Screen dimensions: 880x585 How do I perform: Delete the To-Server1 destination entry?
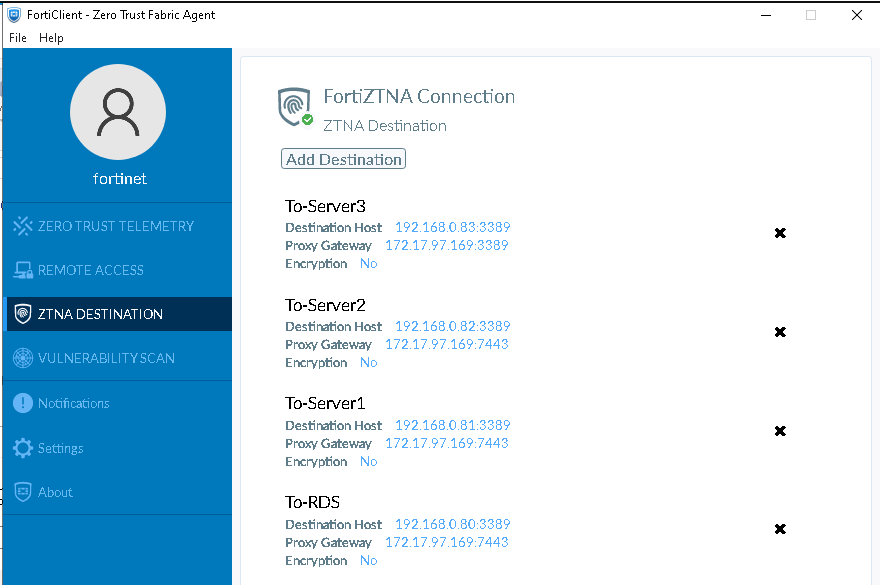tap(780, 431)
